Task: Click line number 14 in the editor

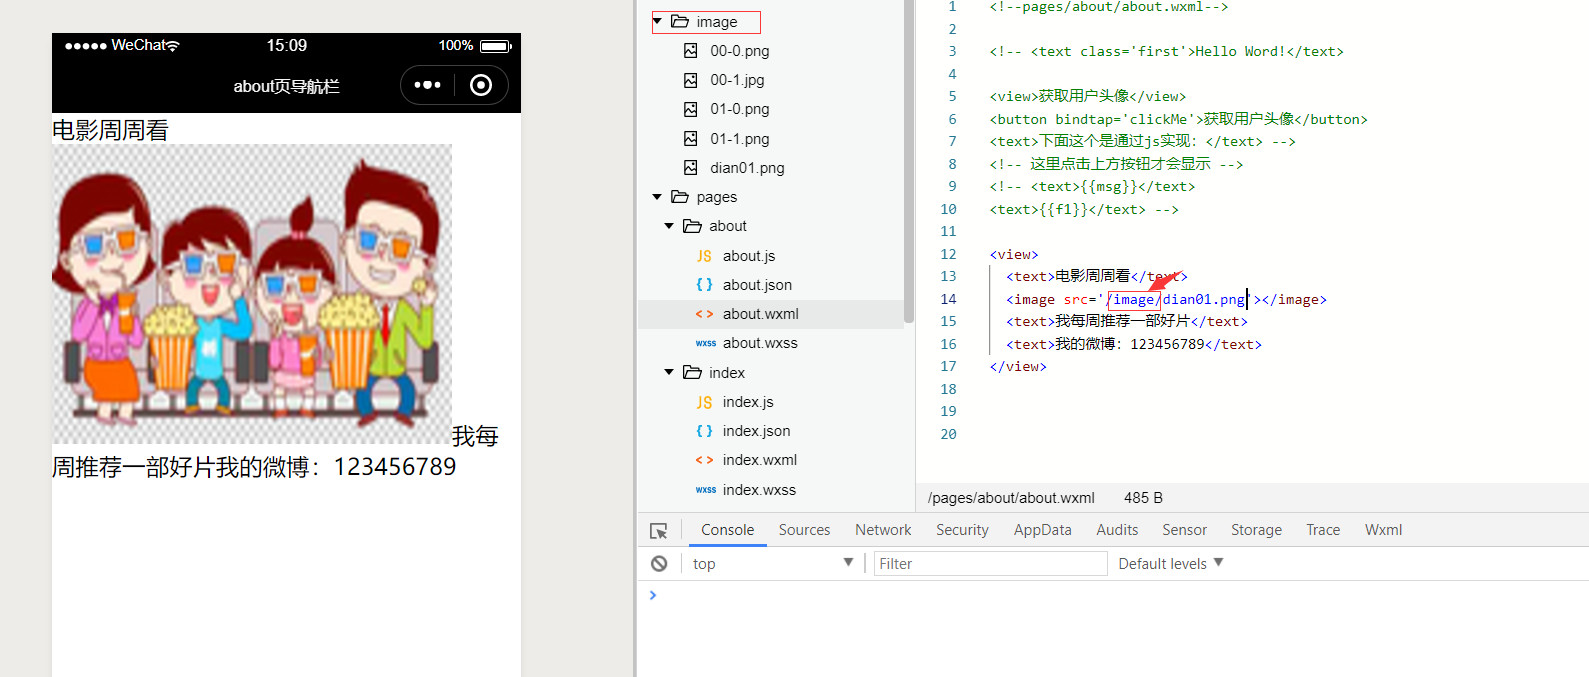Action: (948, 299)
